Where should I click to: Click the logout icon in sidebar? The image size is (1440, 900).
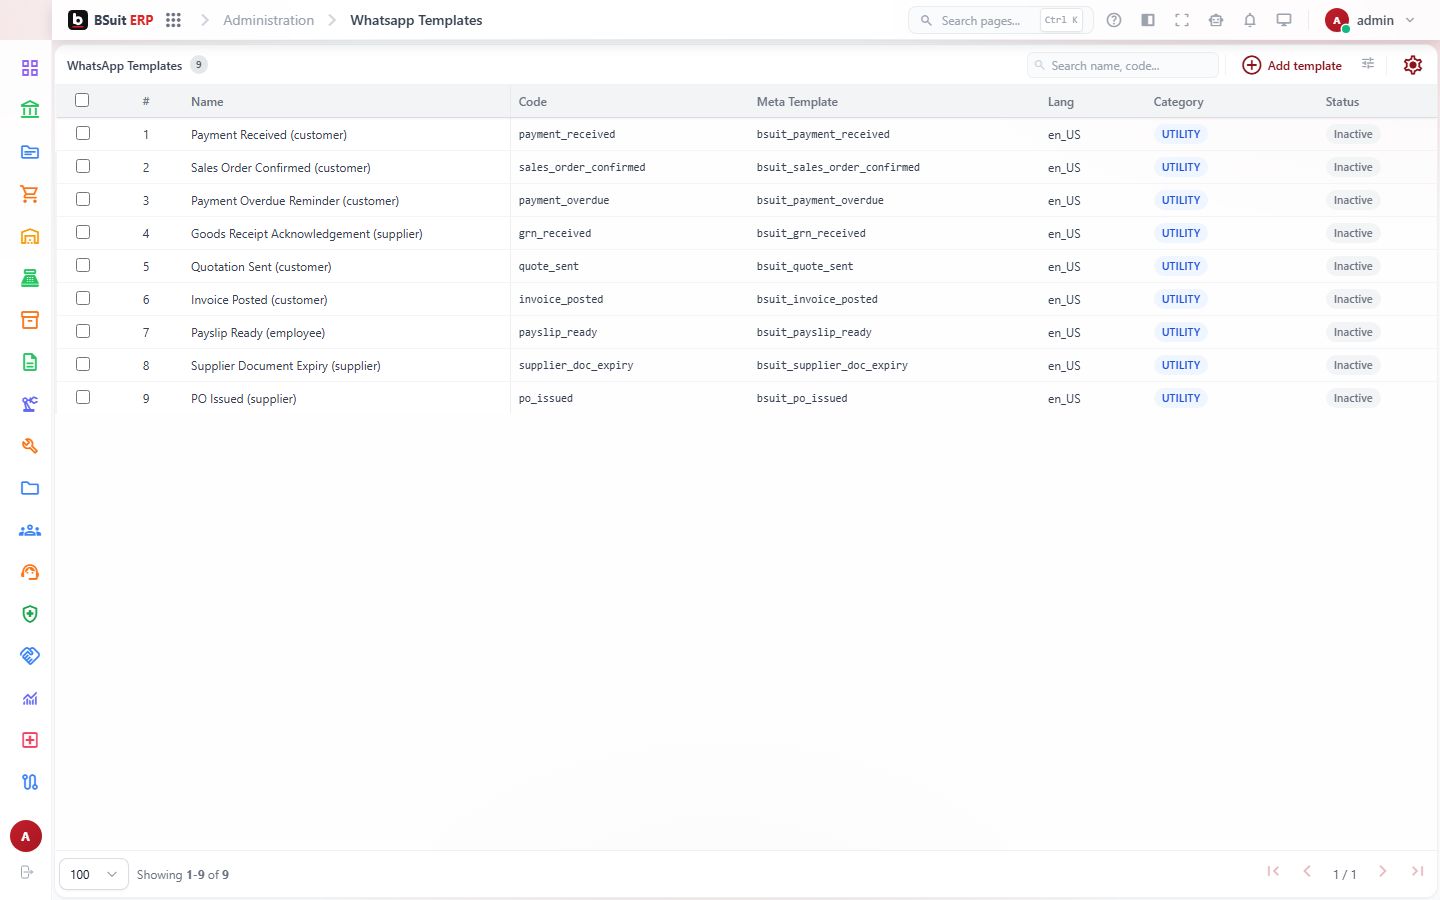click(x=27, y=872)
